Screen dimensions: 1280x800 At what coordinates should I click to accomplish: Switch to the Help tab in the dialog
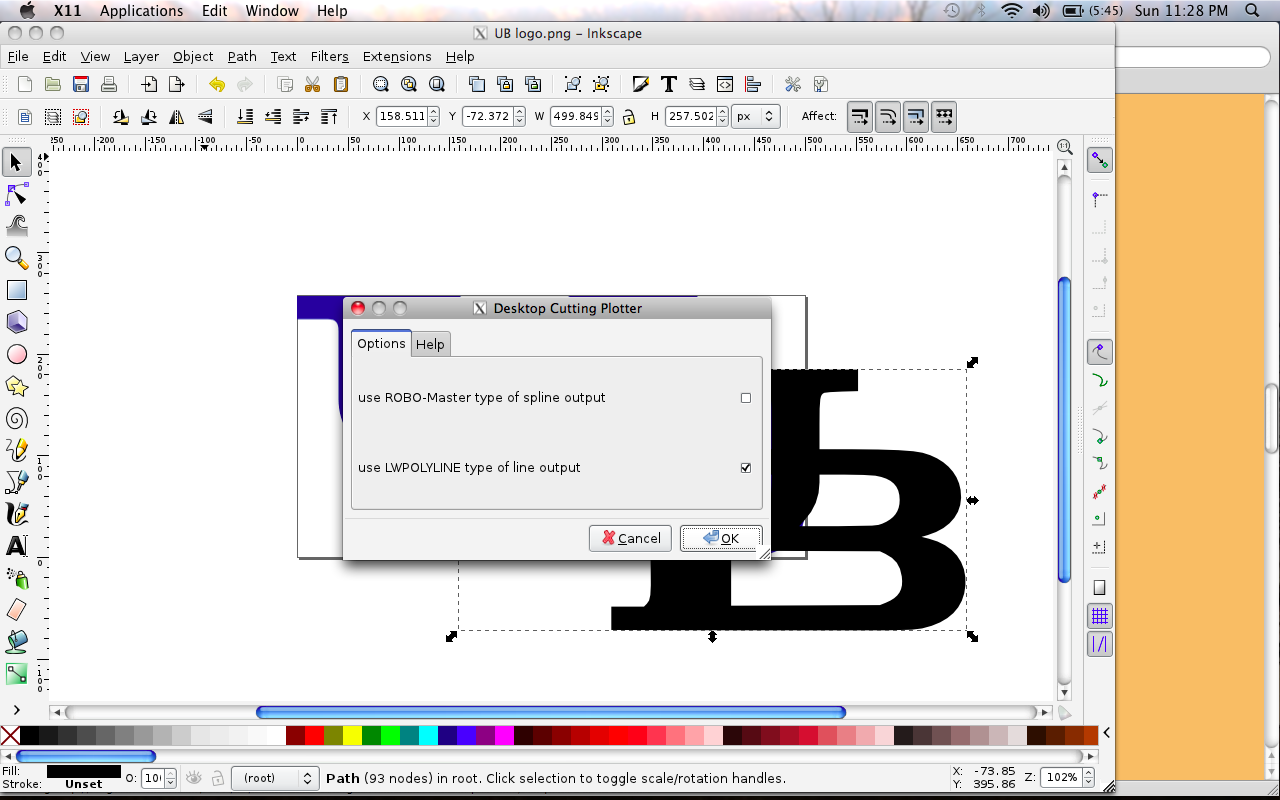430,344
